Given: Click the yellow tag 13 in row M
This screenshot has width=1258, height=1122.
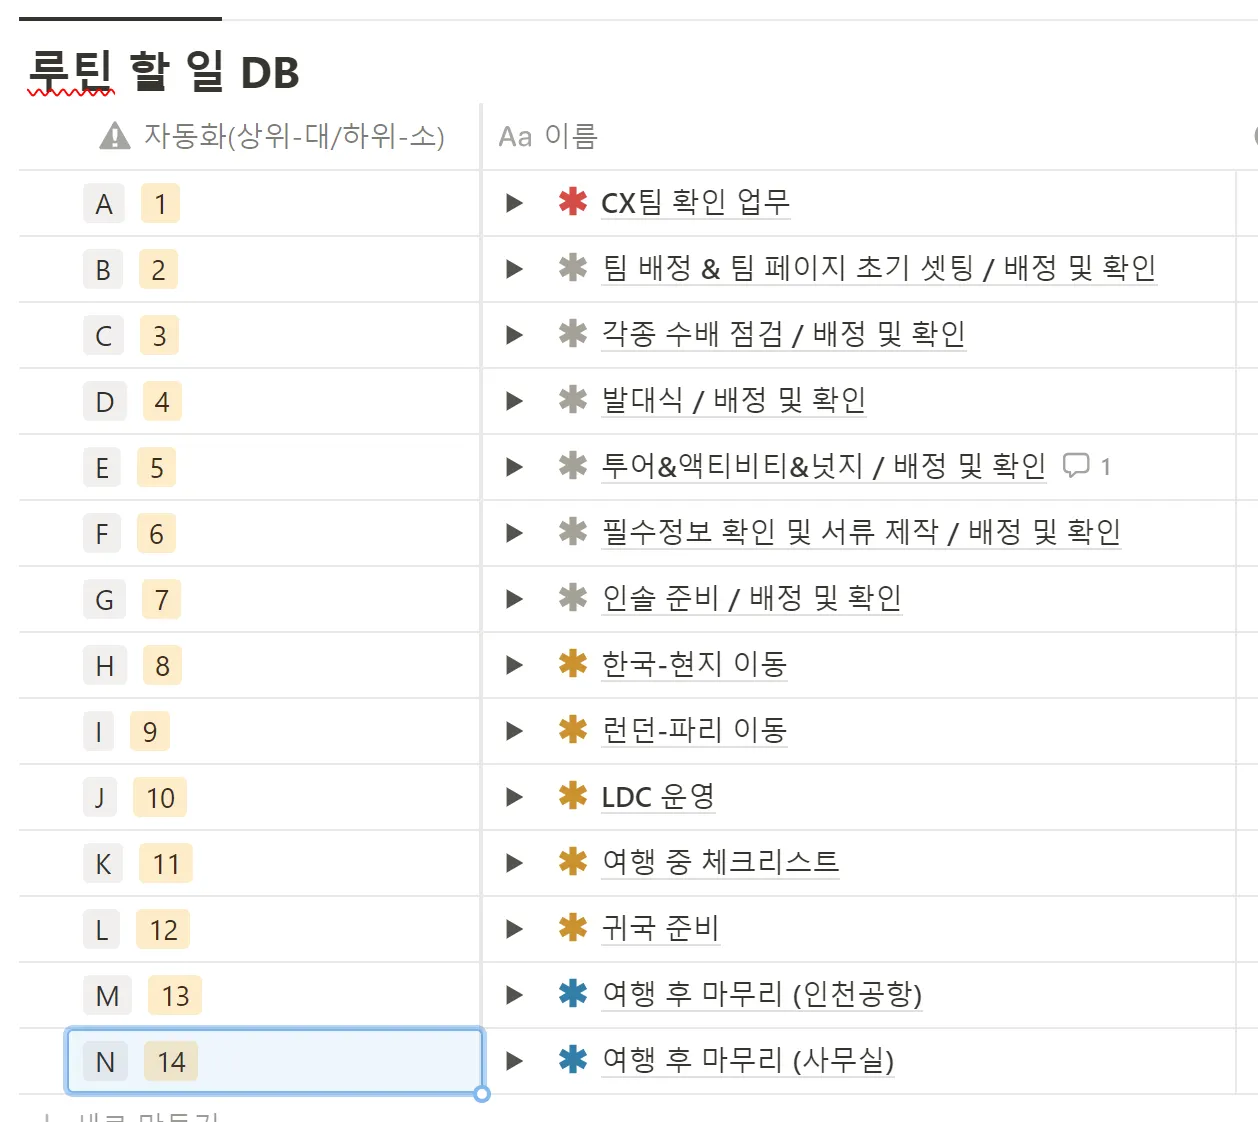Looking at the screenshot, I should pos(175,996).
